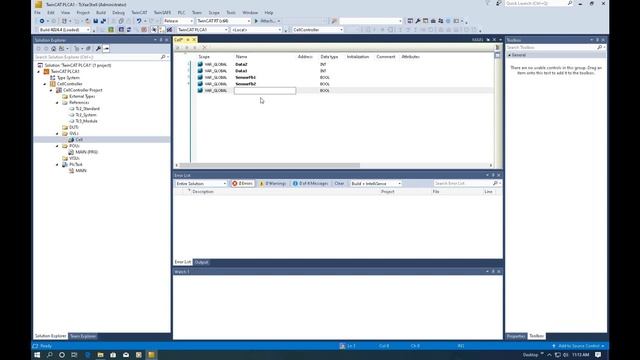Screen dimensions: 640x360
Task: Toggle auto-hide pin on Solution Explorer
Action: point(161,40)
